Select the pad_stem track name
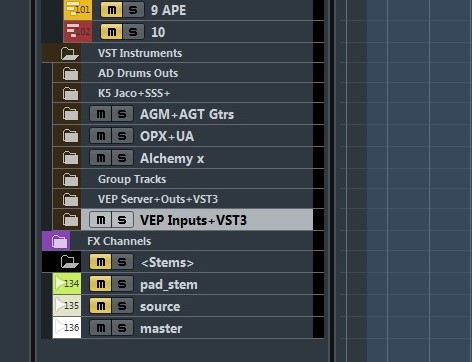Image resolution: width=472 pixels, height=362 pixels. [169, 285]
